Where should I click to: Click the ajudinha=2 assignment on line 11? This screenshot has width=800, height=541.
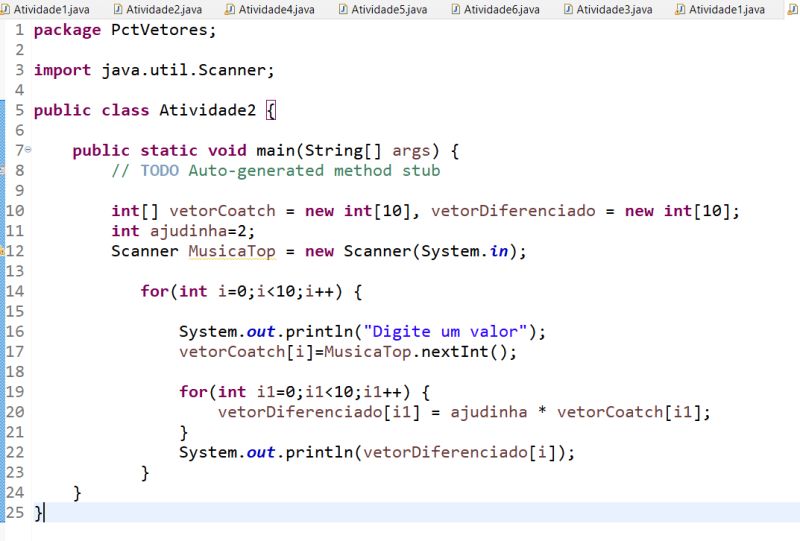(197, 231)
